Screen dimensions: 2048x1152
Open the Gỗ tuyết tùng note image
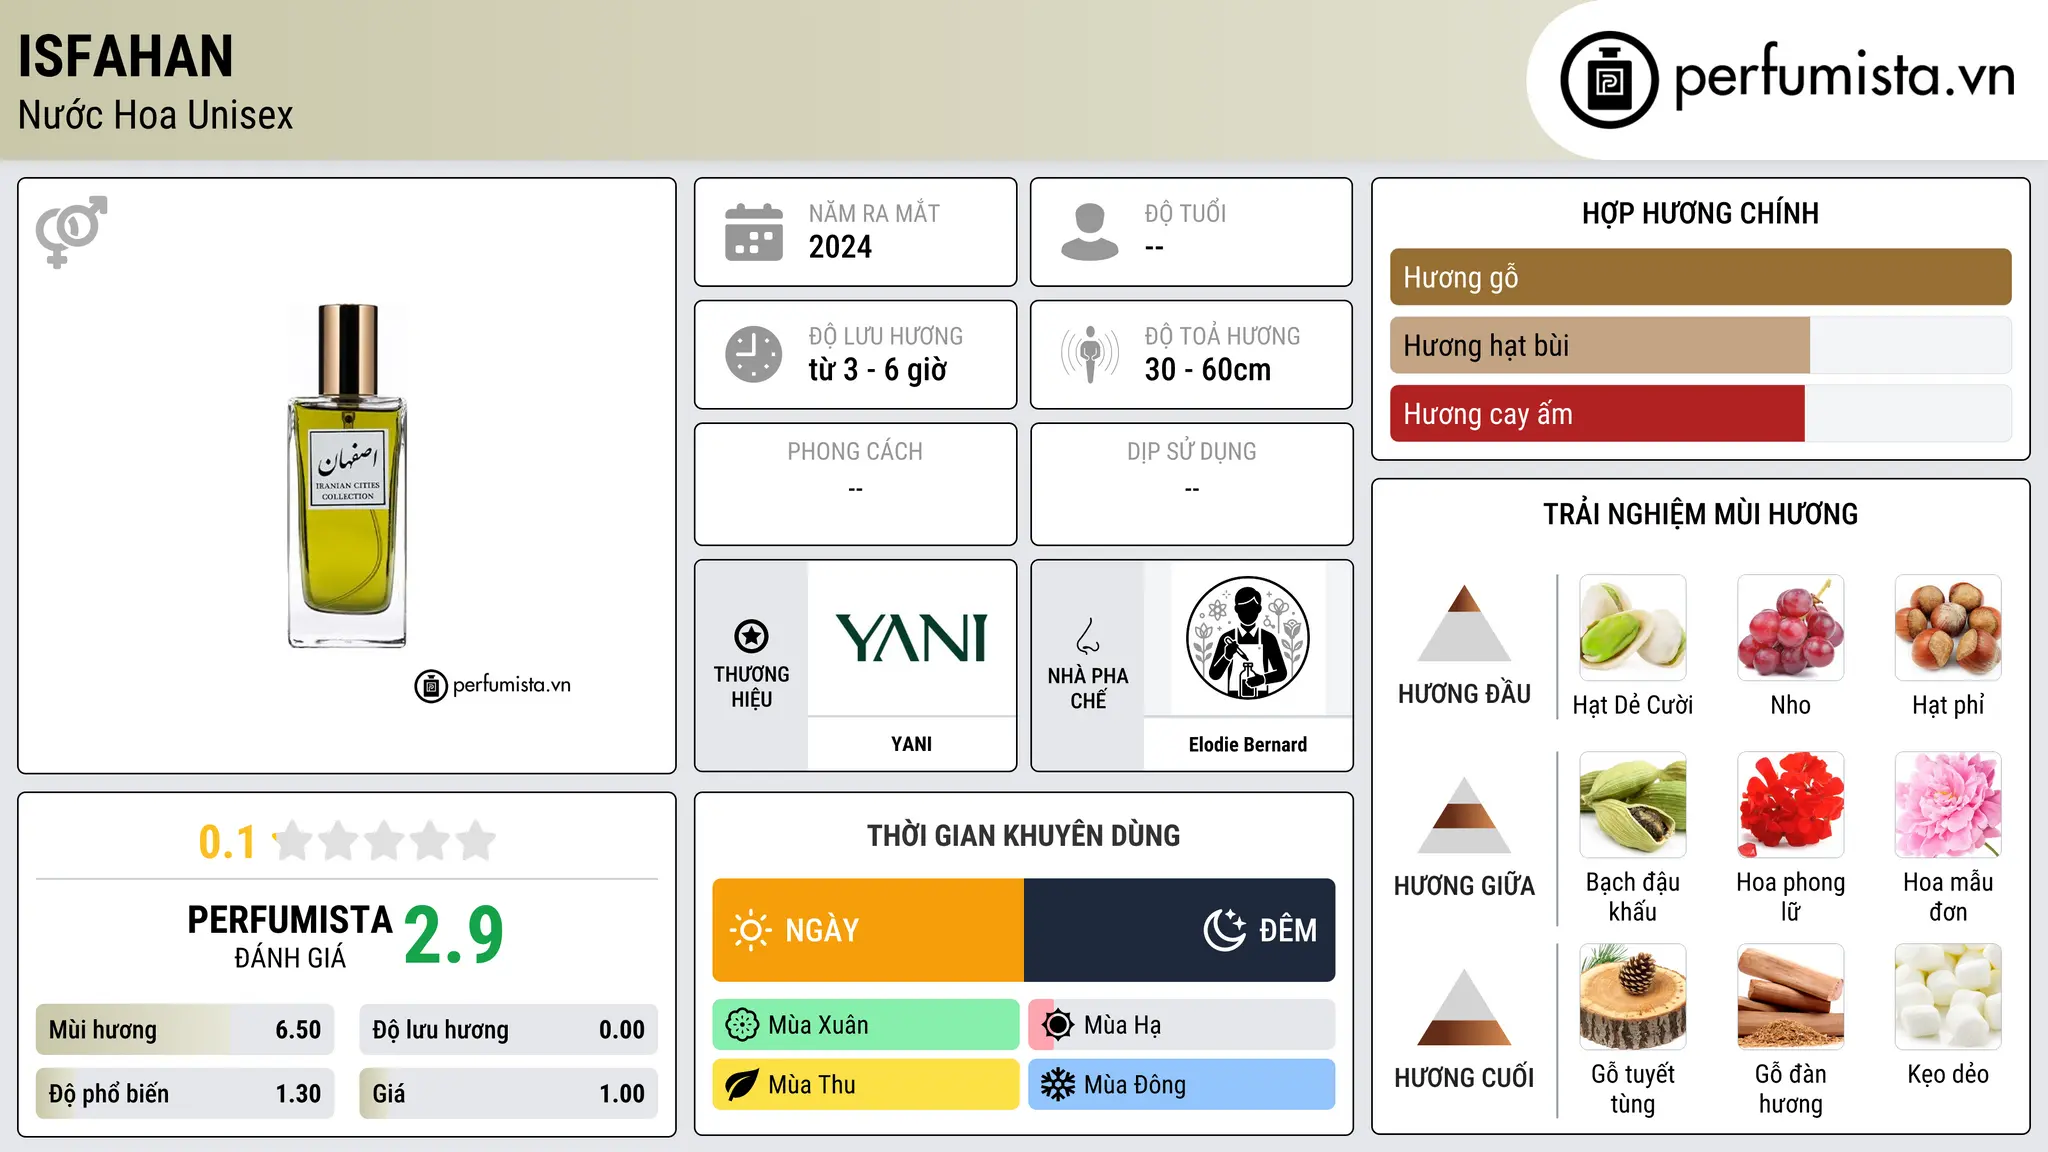point(1633,997)
